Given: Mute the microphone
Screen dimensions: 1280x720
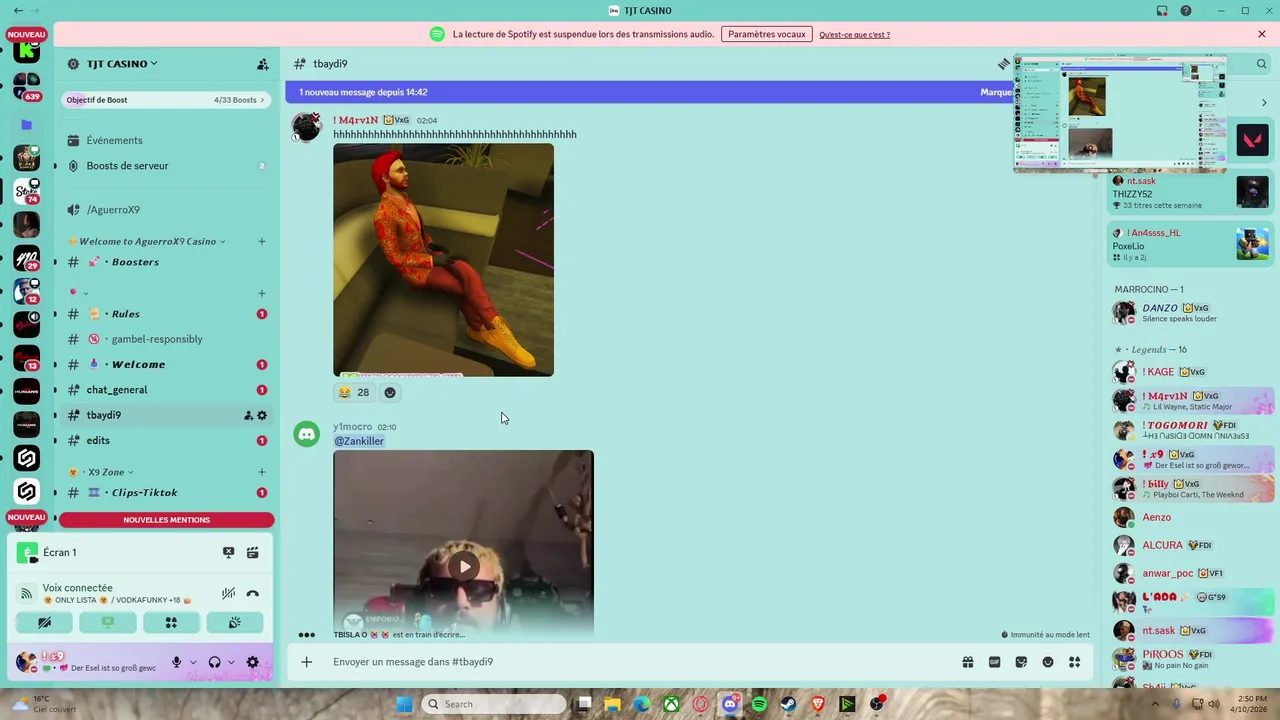Looking at the screenshot, I should coord(177,662).
